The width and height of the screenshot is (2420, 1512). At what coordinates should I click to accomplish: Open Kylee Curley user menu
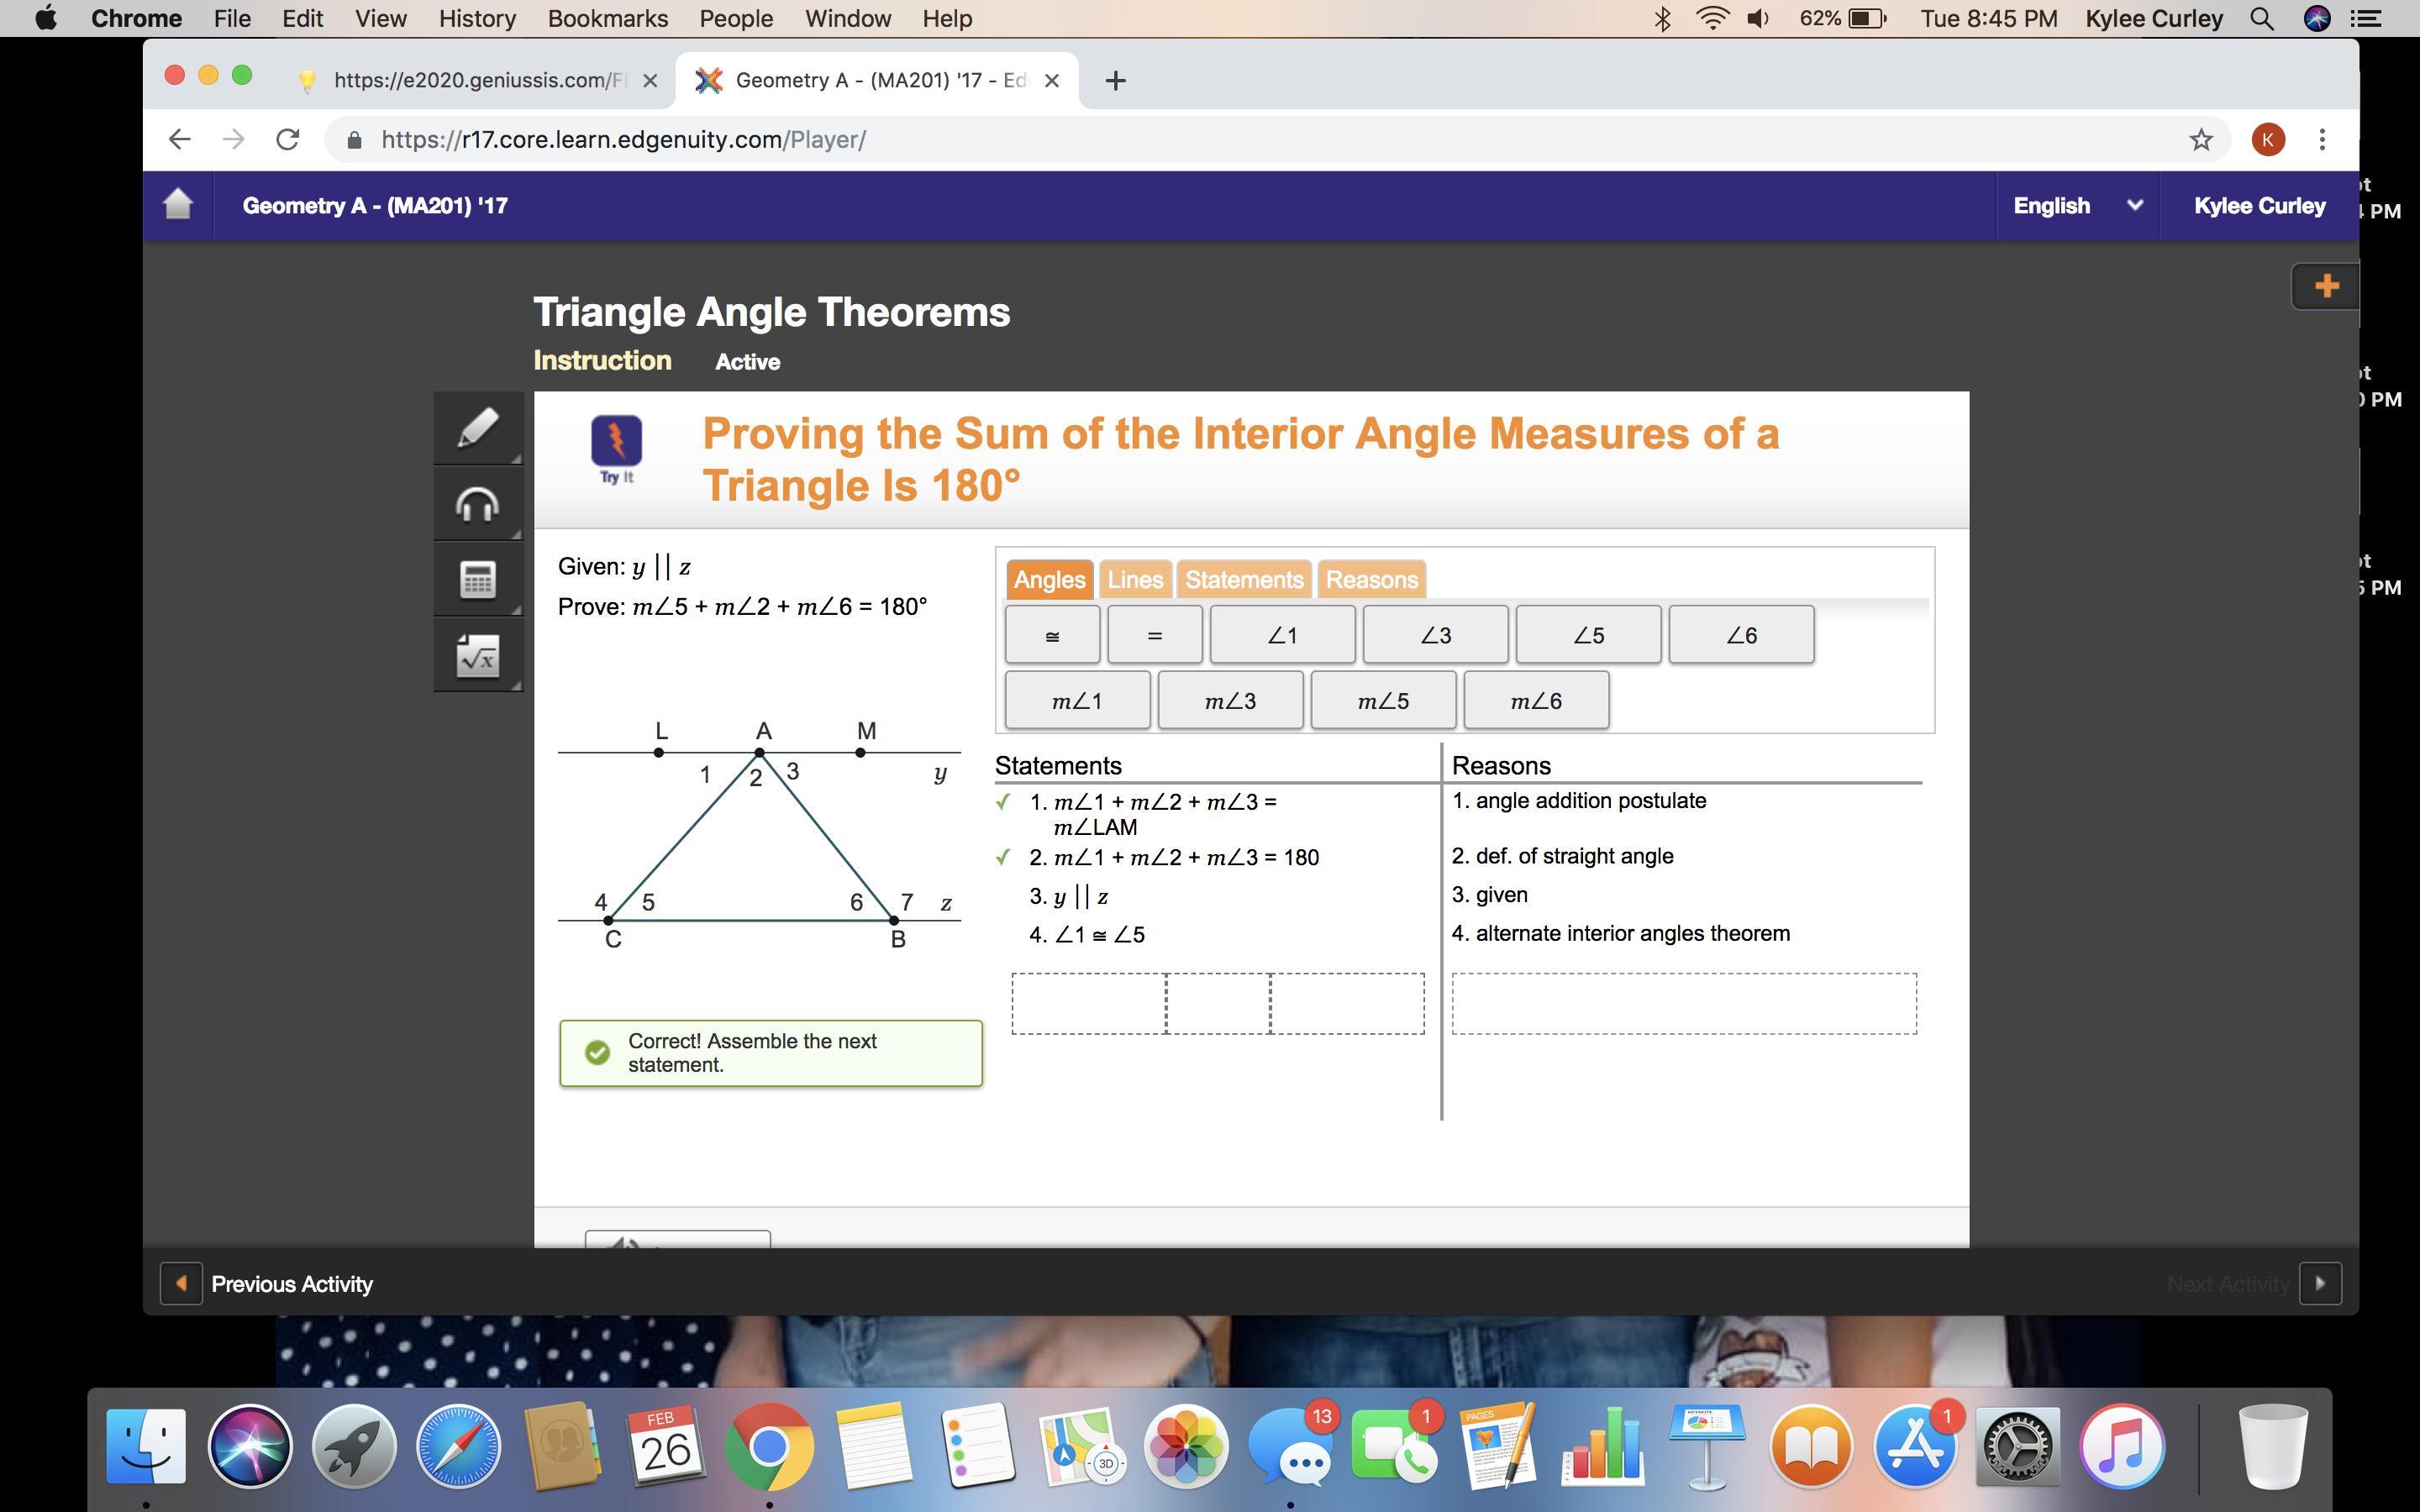click(2259, 206)
